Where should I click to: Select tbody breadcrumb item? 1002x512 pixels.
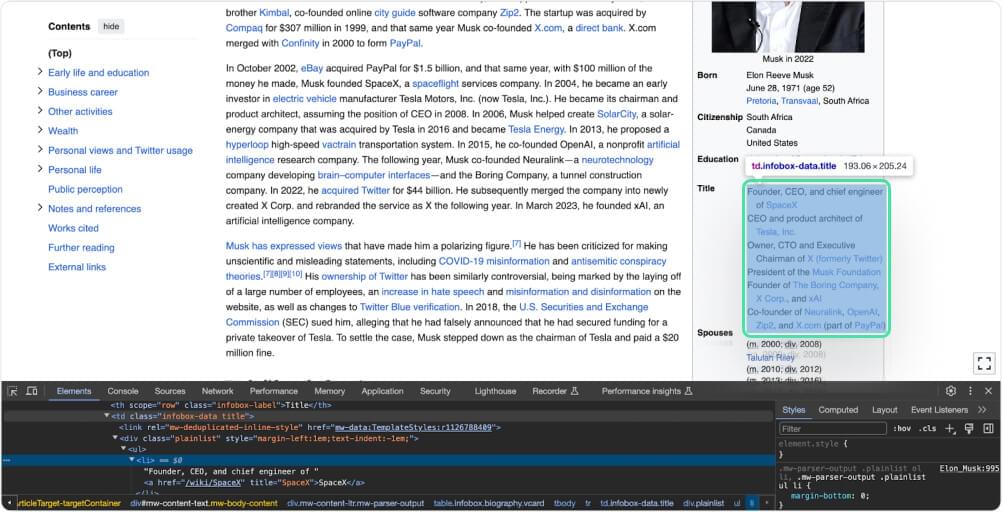tap(564, 504)
